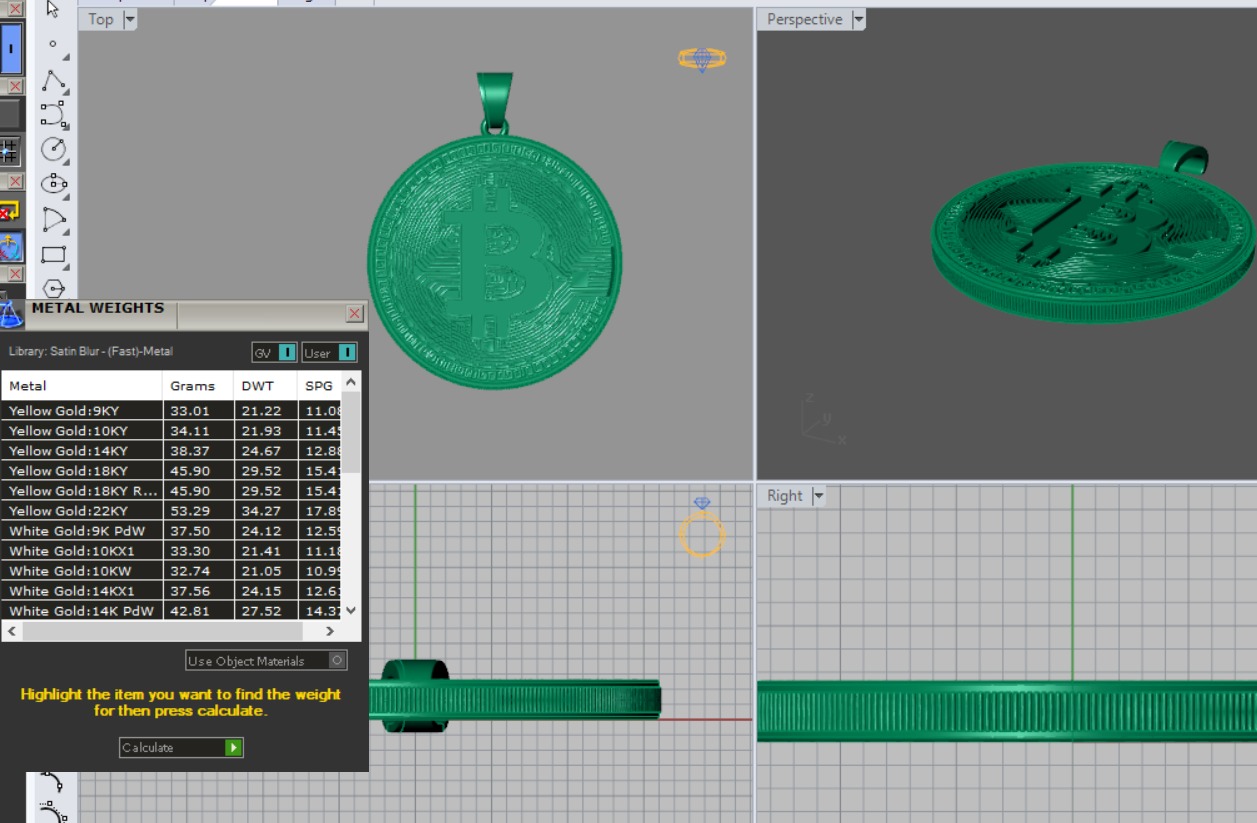The image size is (1257, 823).
Task: Select the Circle tool
Action: pos(53,149)
